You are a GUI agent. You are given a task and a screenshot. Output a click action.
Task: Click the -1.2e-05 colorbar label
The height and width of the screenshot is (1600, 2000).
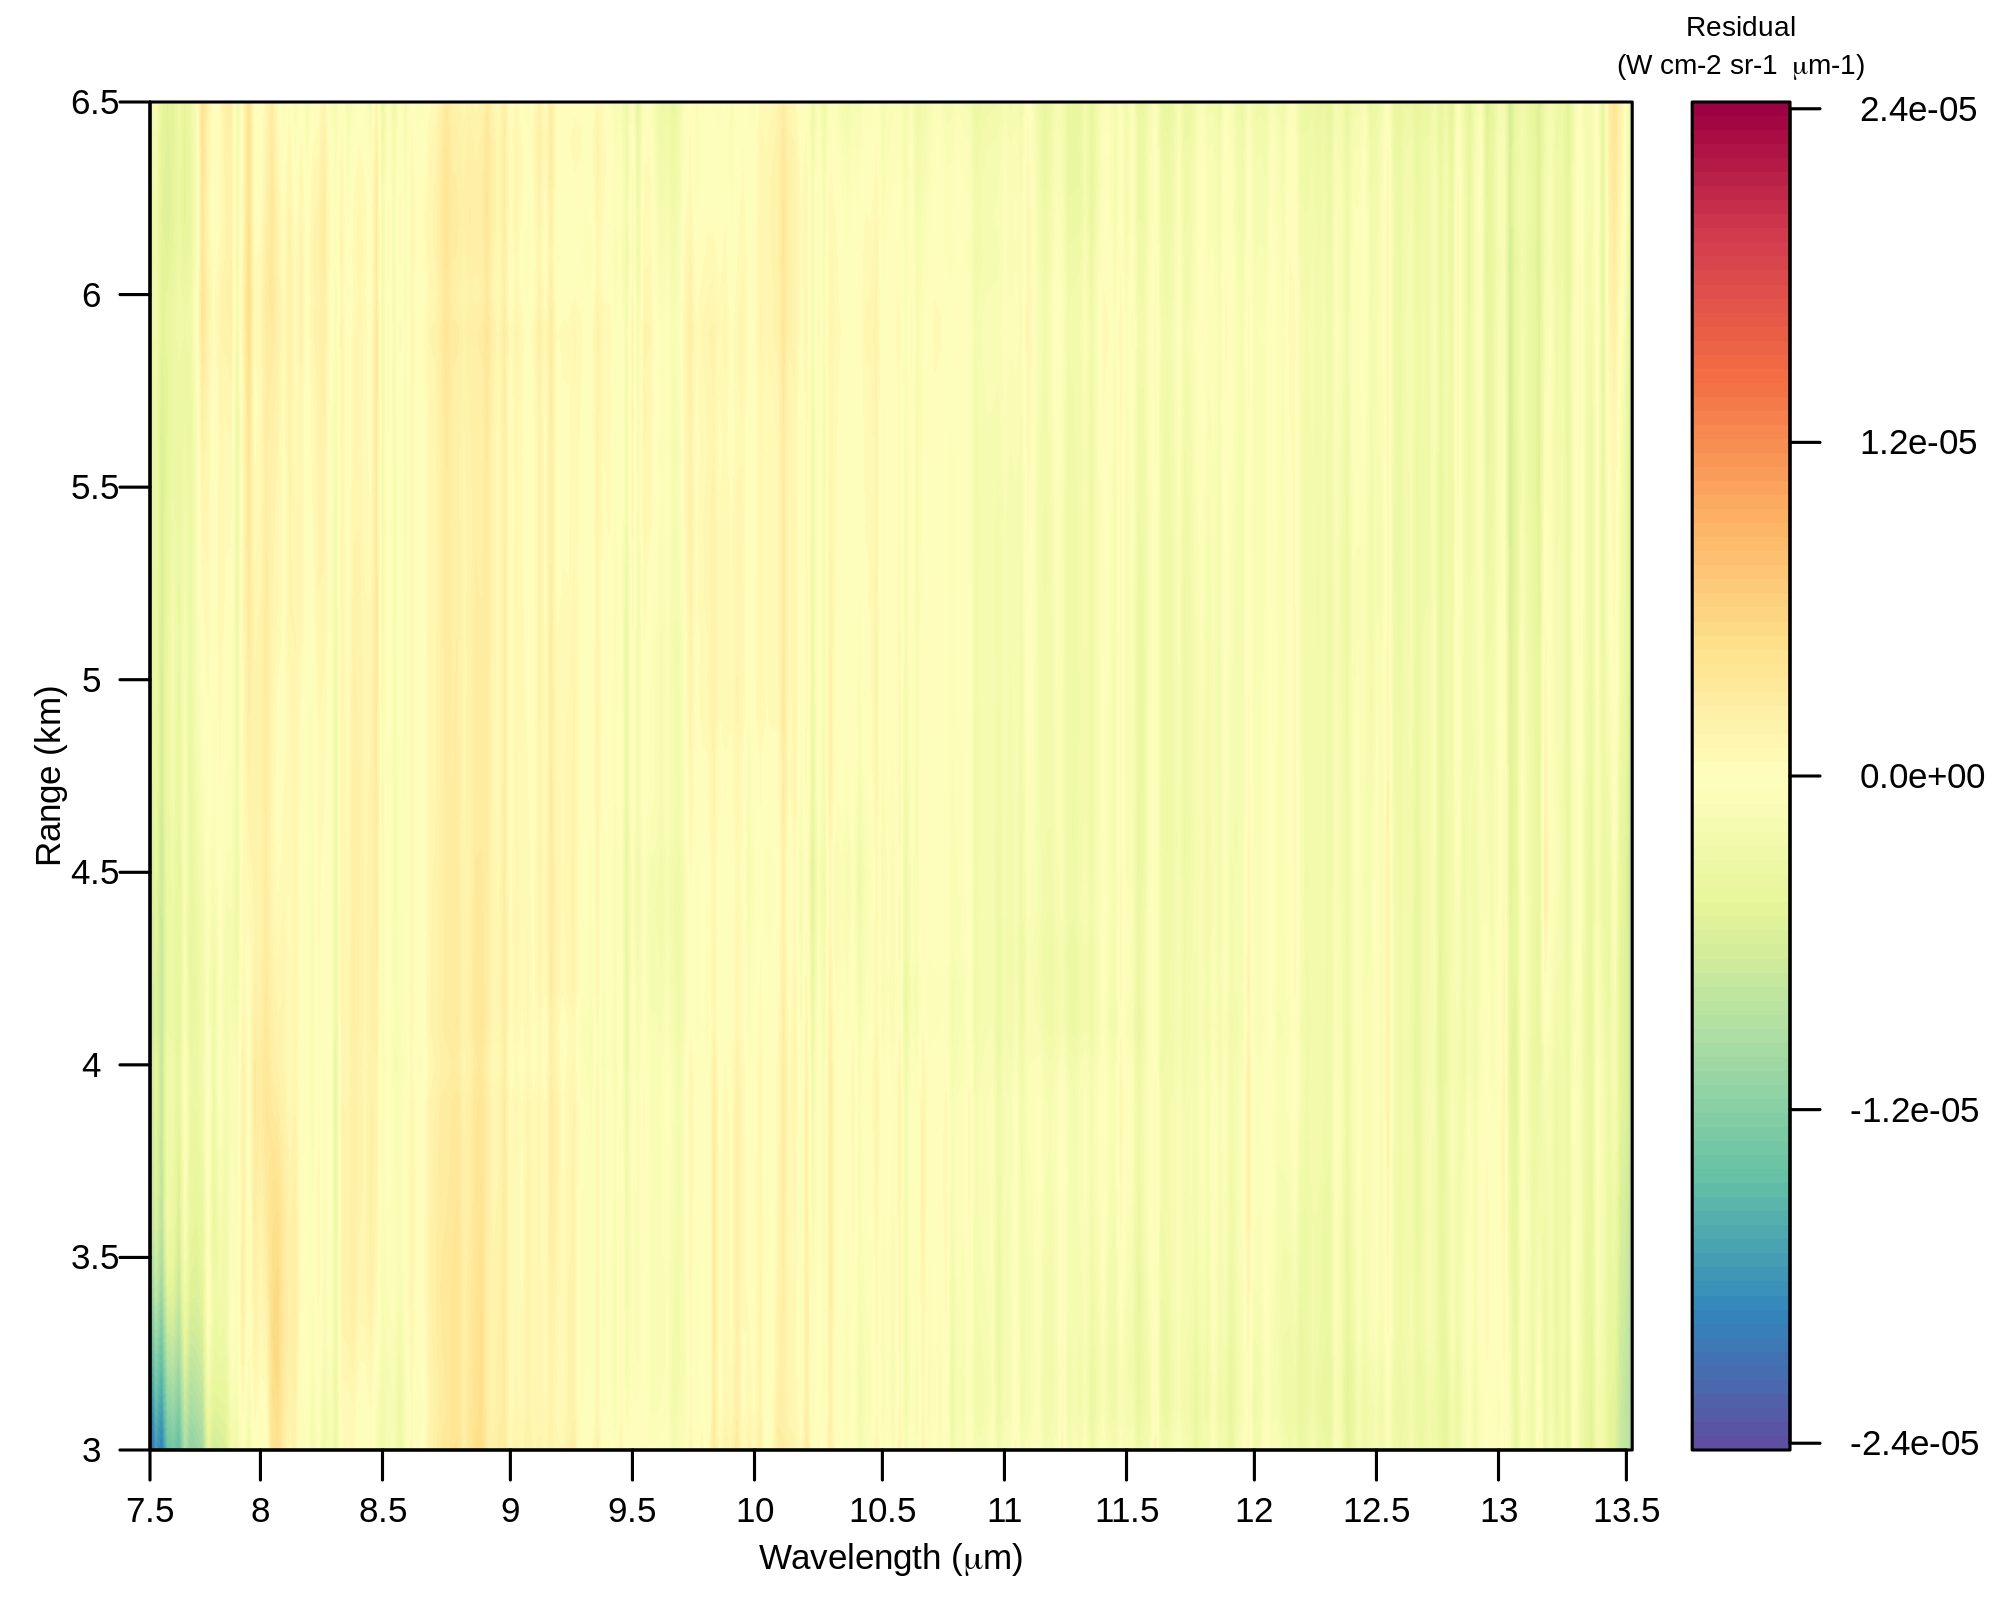click(1913, 1110)
